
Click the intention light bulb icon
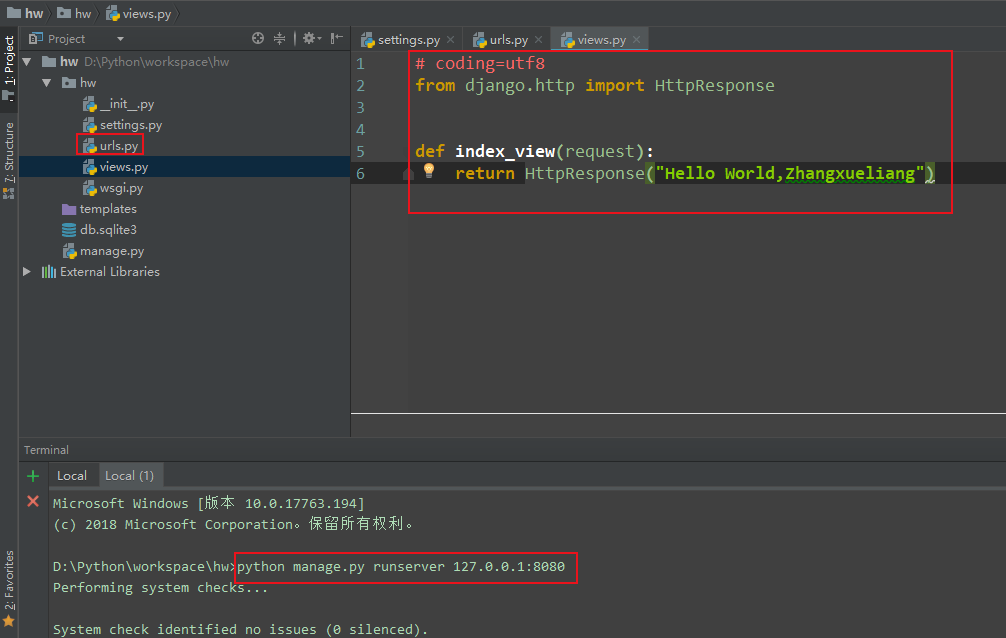(x=429, y=170)
